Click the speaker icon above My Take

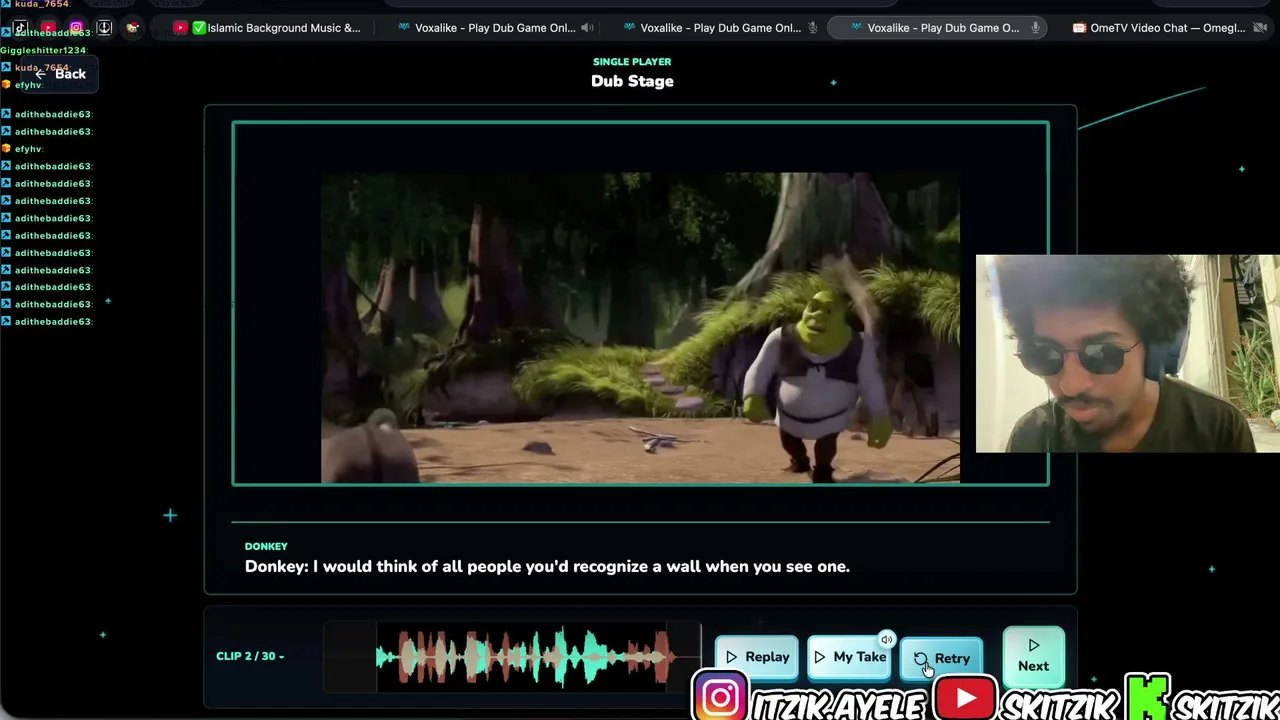click(x=886, y=640)
